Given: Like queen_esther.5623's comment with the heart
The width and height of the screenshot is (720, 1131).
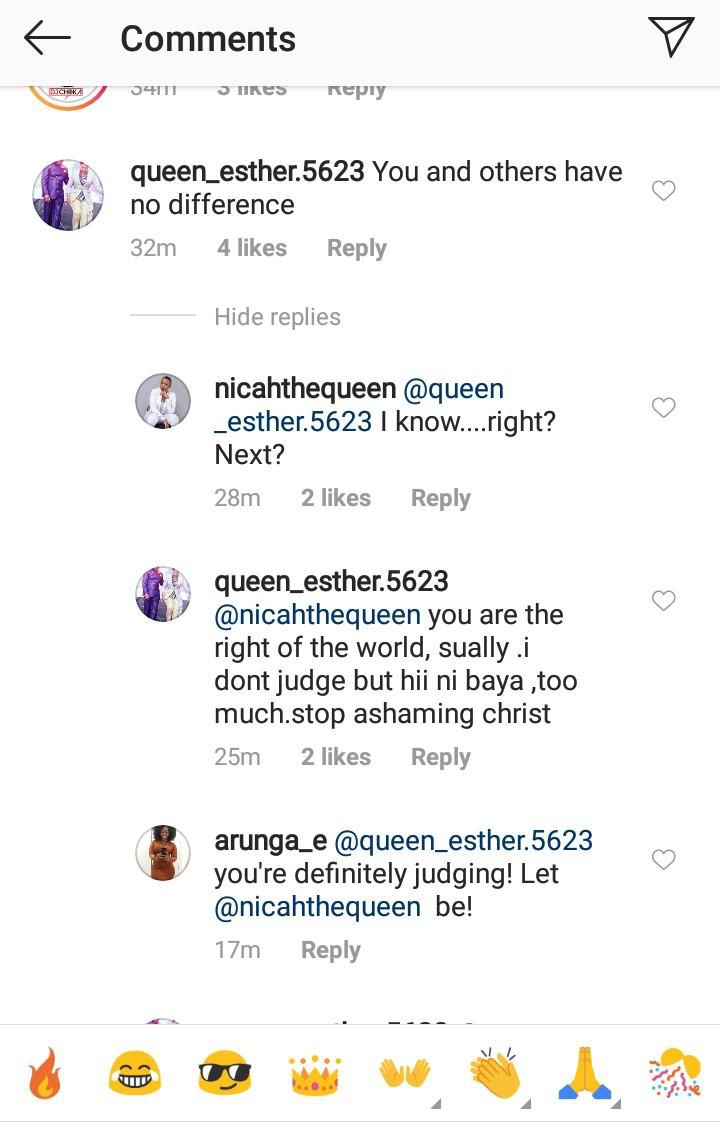Looking at the screenshot, I should pyautogui.click(x=663, y=190).
